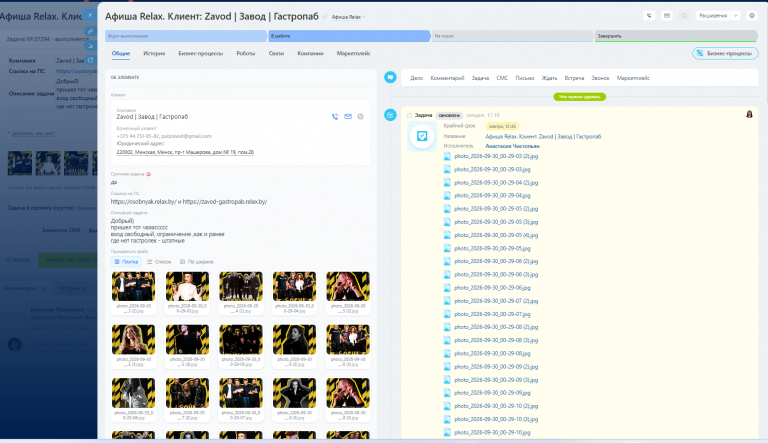Screen dimensions: 768x443
Task: Click the open-in-new-window icon in background task
Action: 90,60
